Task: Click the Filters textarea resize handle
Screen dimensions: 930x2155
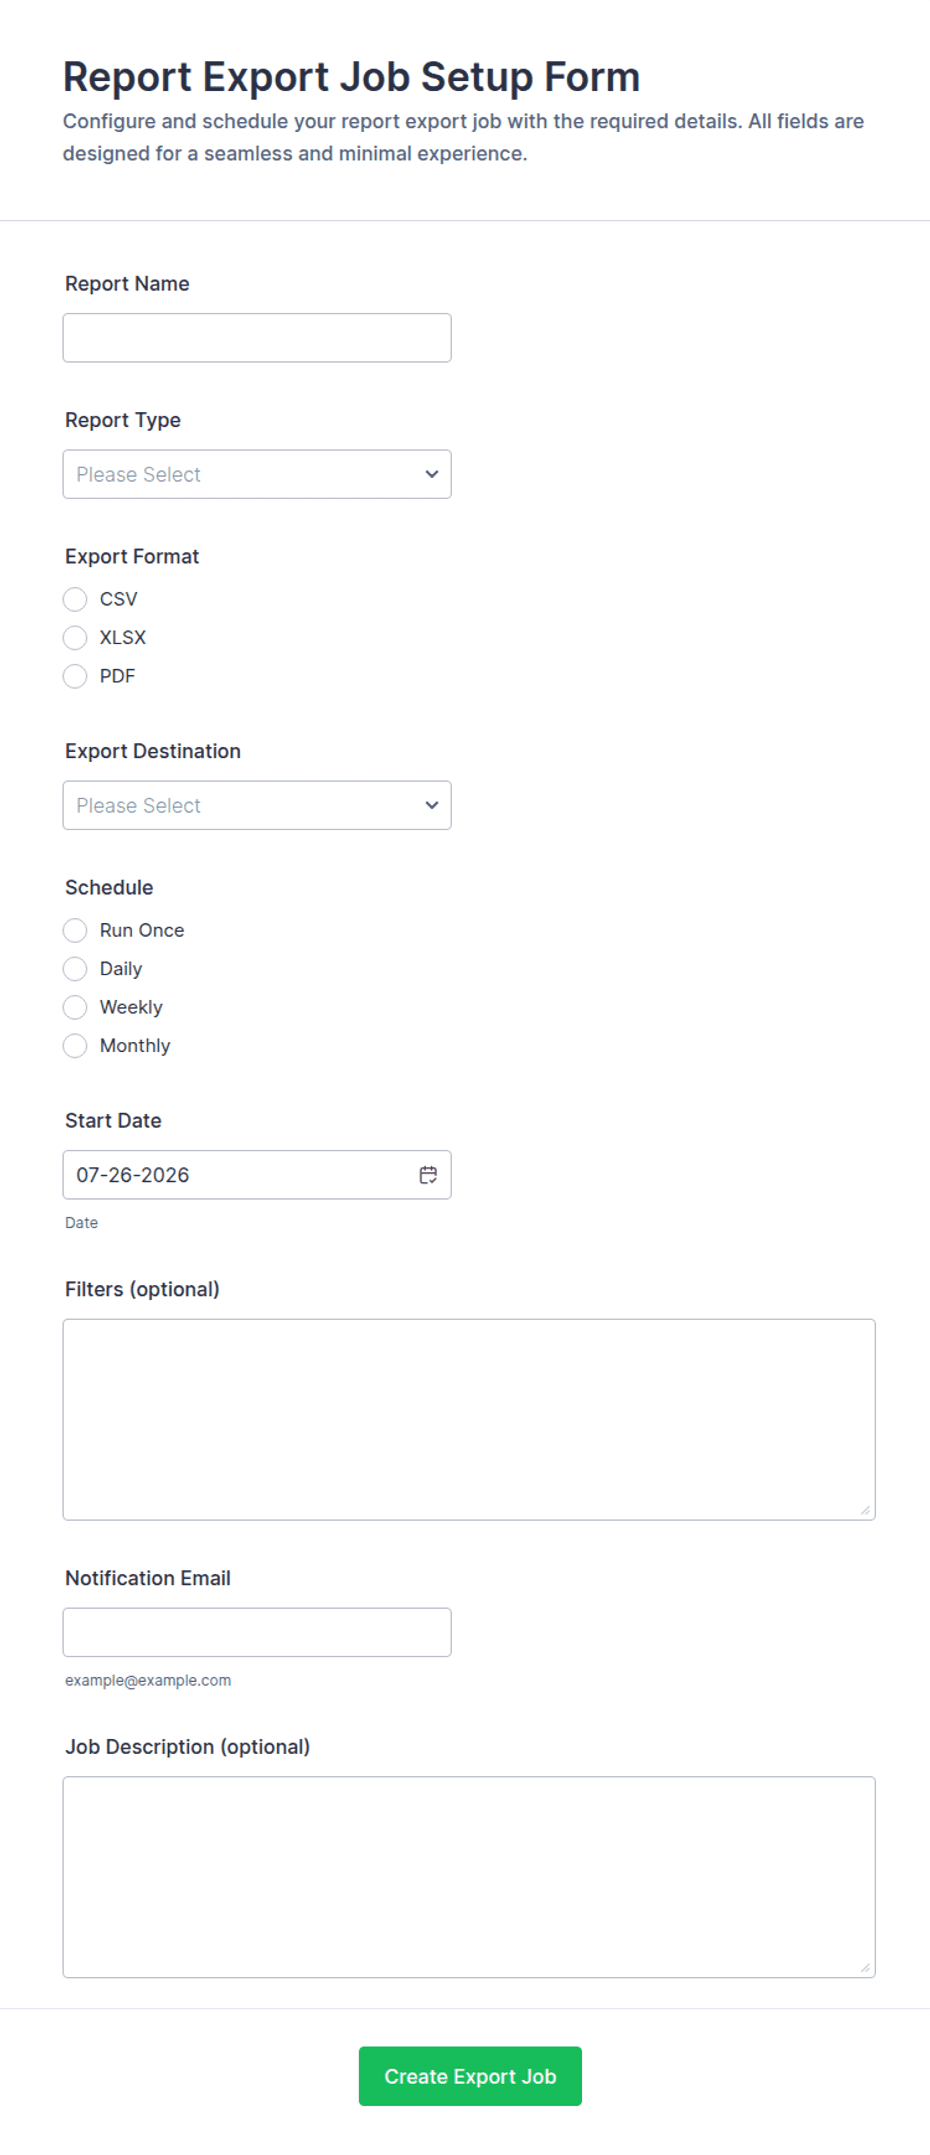Action: [x=865, y=1510]
